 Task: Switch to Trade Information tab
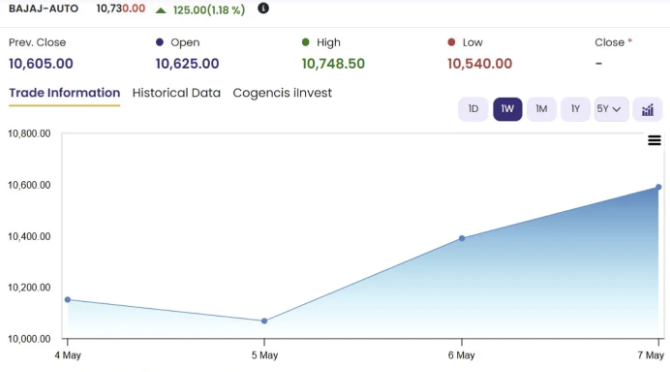coord(65,93)
